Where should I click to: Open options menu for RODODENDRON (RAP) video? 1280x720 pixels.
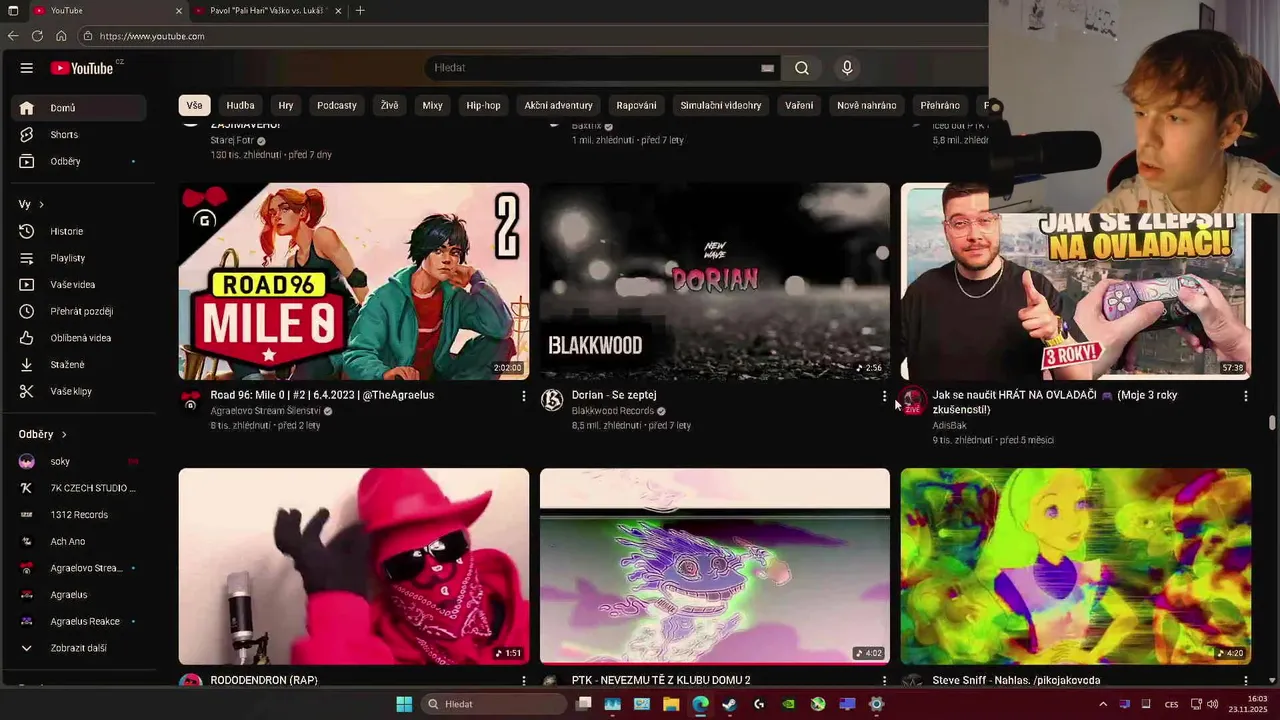(x=523, y=680)
